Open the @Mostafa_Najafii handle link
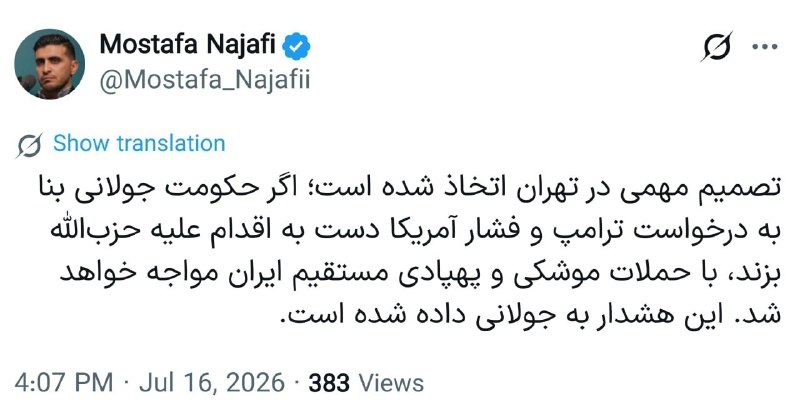Image resolution: width=800 pixels, height=416 pixels. [205, 80]
